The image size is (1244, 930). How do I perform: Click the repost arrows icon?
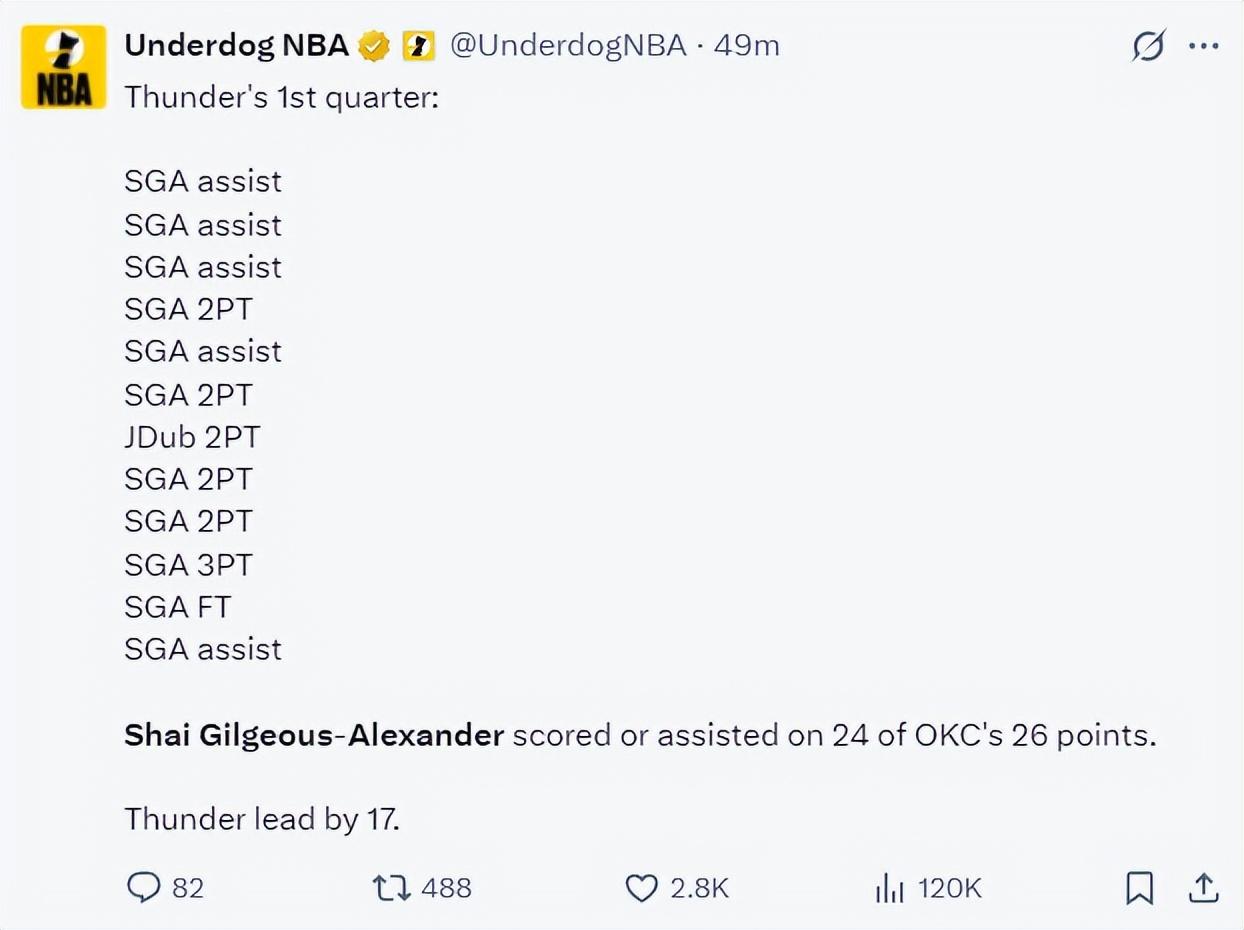391,887
